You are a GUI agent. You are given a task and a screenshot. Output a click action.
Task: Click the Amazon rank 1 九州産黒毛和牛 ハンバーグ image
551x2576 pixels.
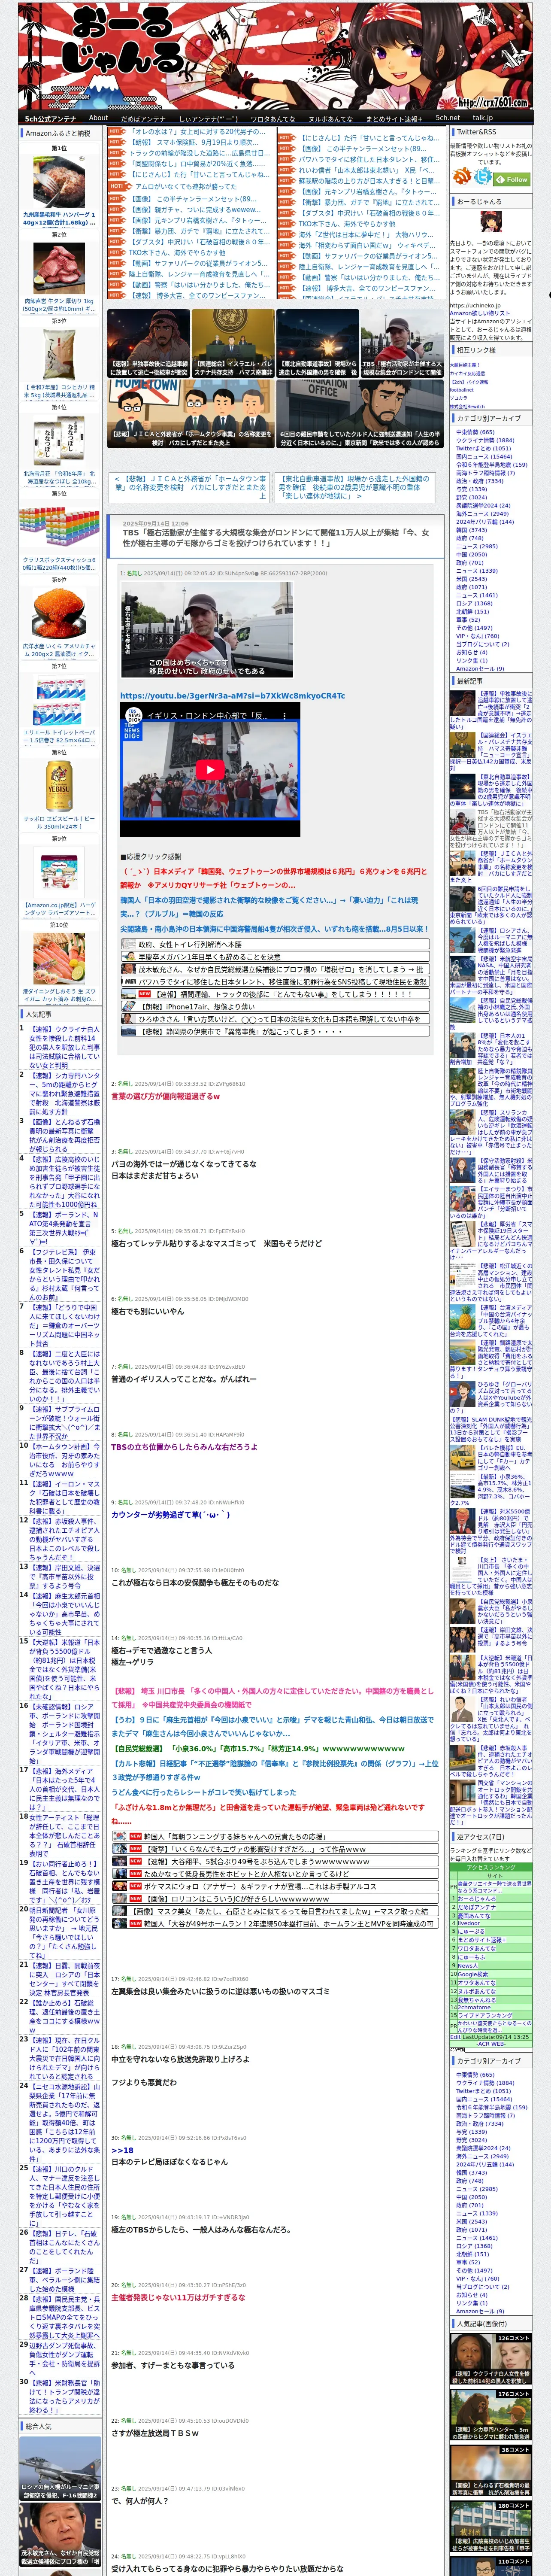(x=59, y=181)
